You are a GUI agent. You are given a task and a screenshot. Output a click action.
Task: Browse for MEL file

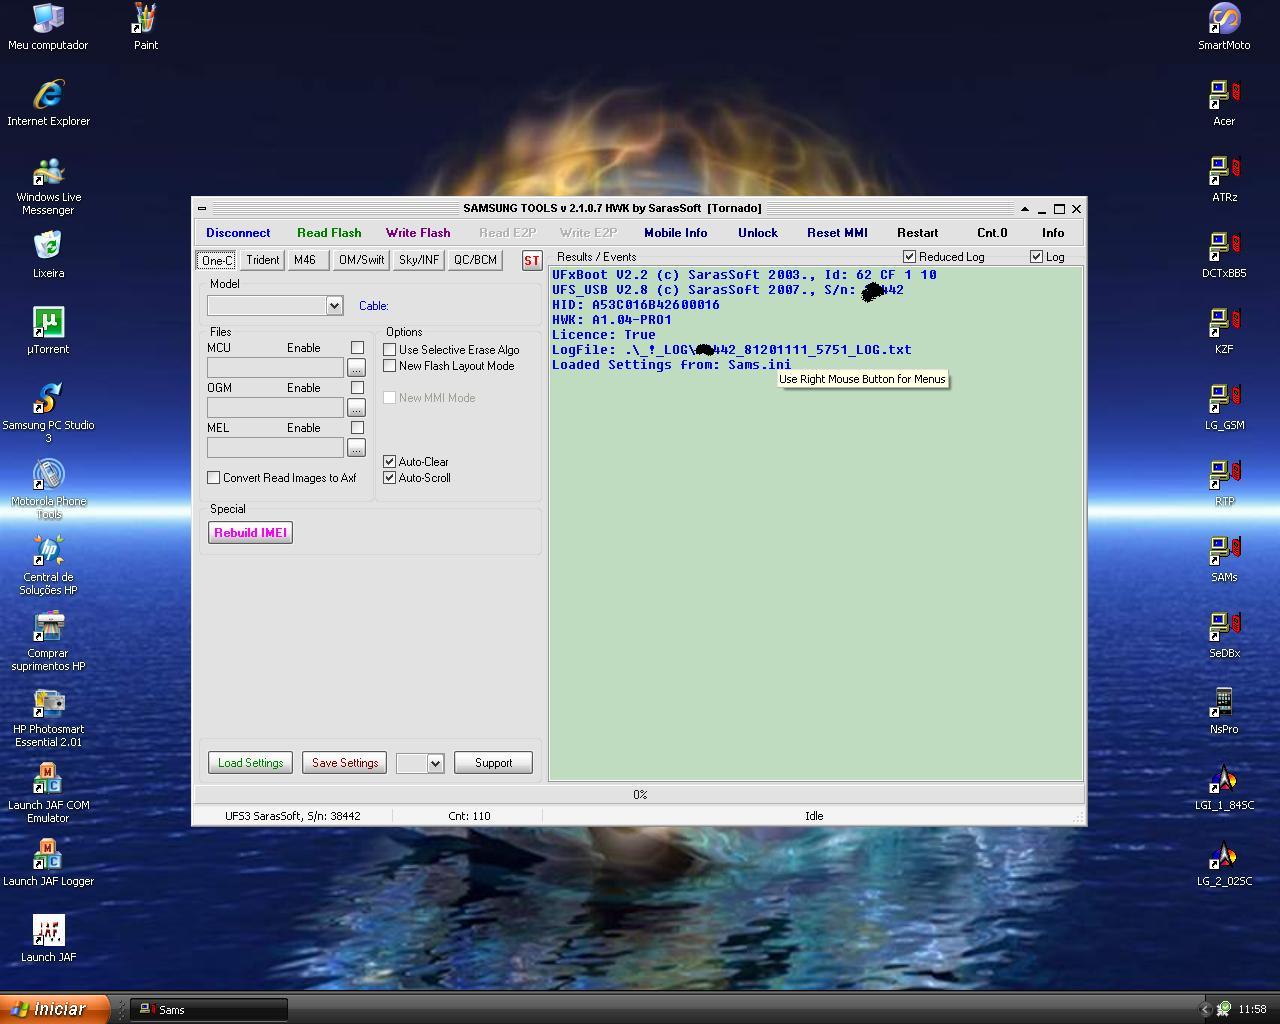point(356,447)
